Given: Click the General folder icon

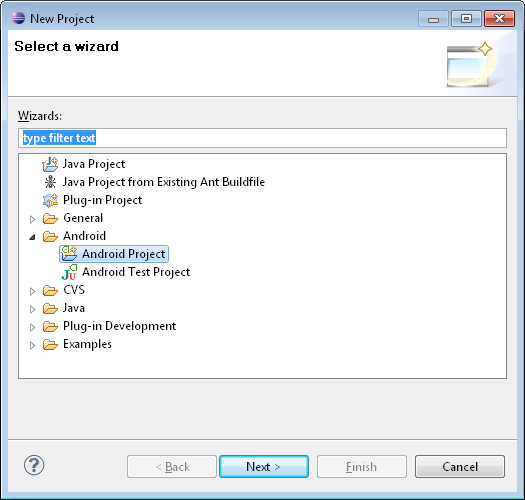Looking at the screenshot, I should pos(50,218).
